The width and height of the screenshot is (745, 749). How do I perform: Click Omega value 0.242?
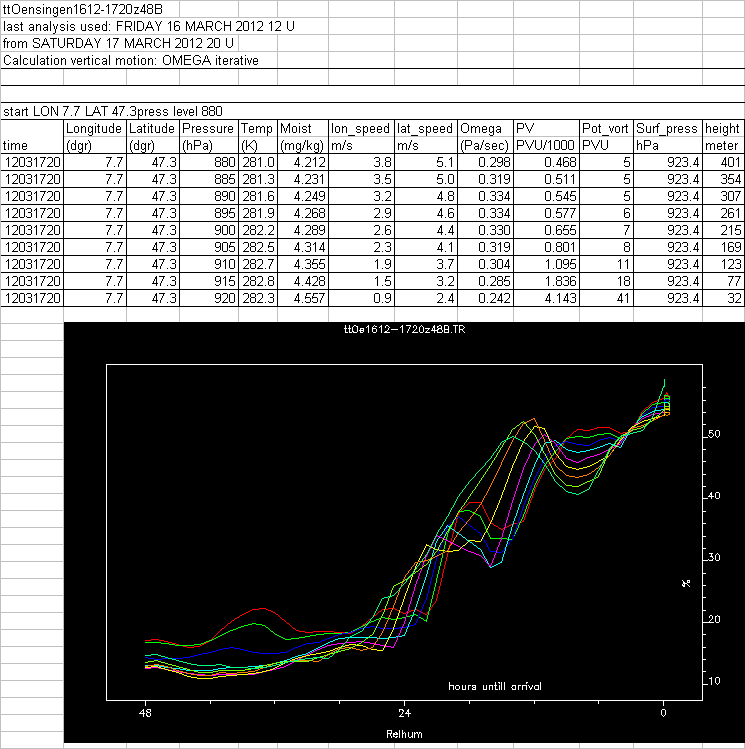(485, 298)
